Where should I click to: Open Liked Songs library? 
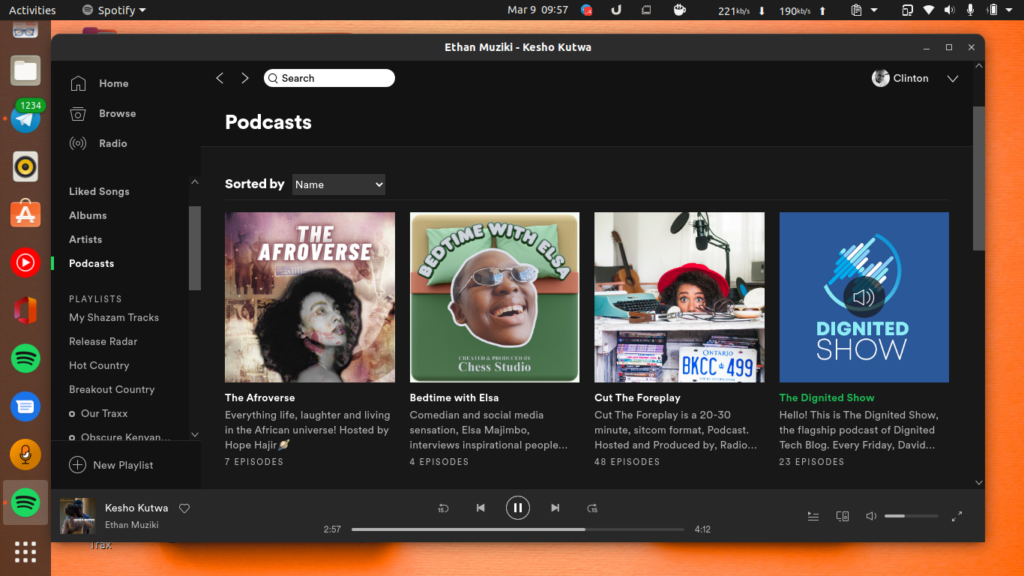[99, 191]
